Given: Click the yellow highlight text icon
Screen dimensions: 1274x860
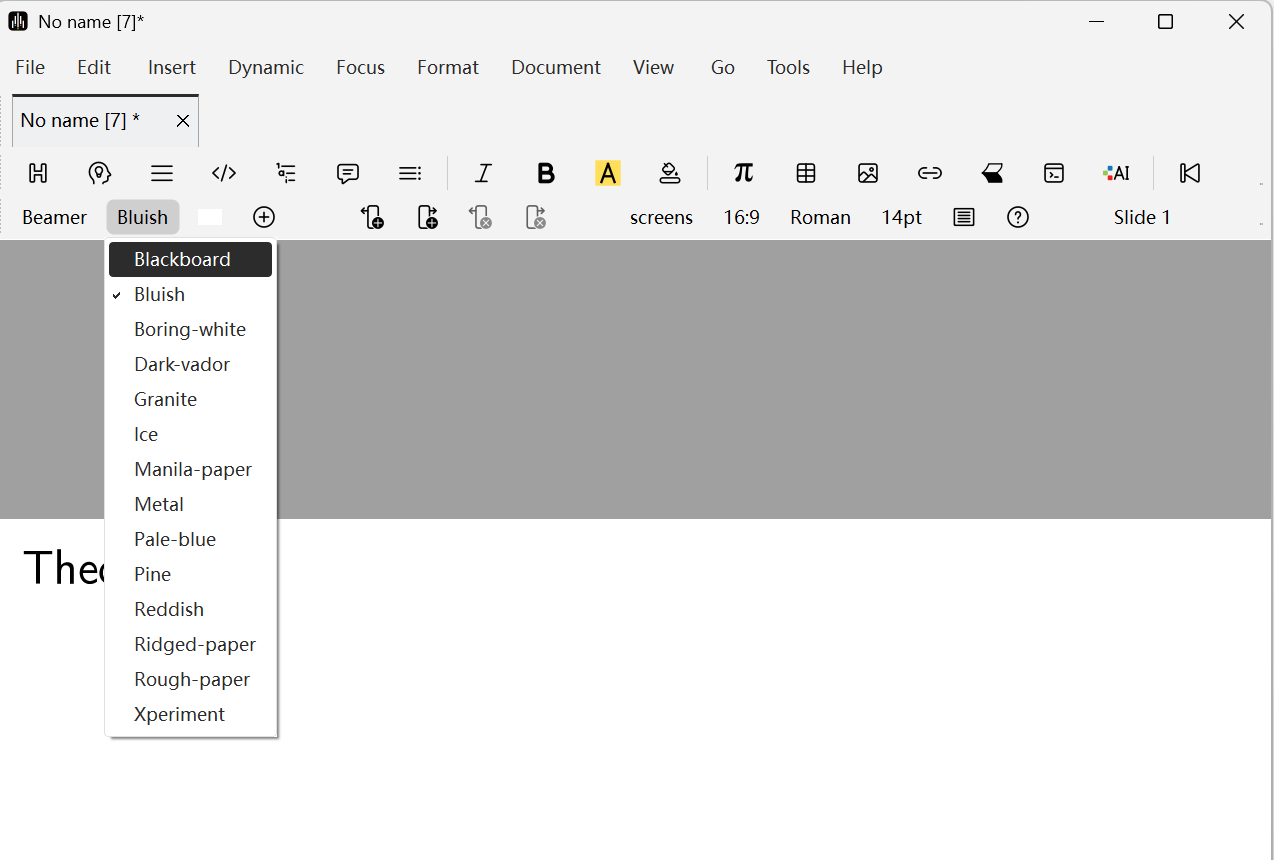Looking at the screenshot, I should (x=608, y=173).
